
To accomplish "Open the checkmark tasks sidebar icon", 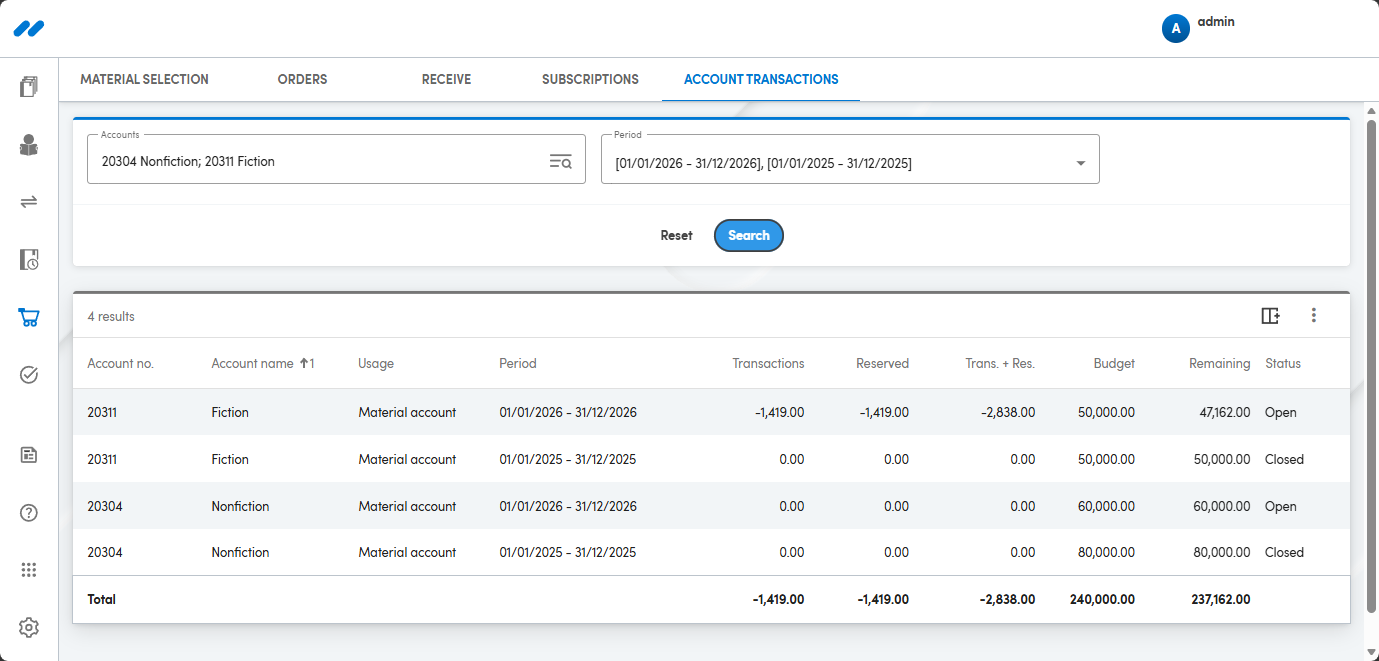I will click(x=29, y=375).
